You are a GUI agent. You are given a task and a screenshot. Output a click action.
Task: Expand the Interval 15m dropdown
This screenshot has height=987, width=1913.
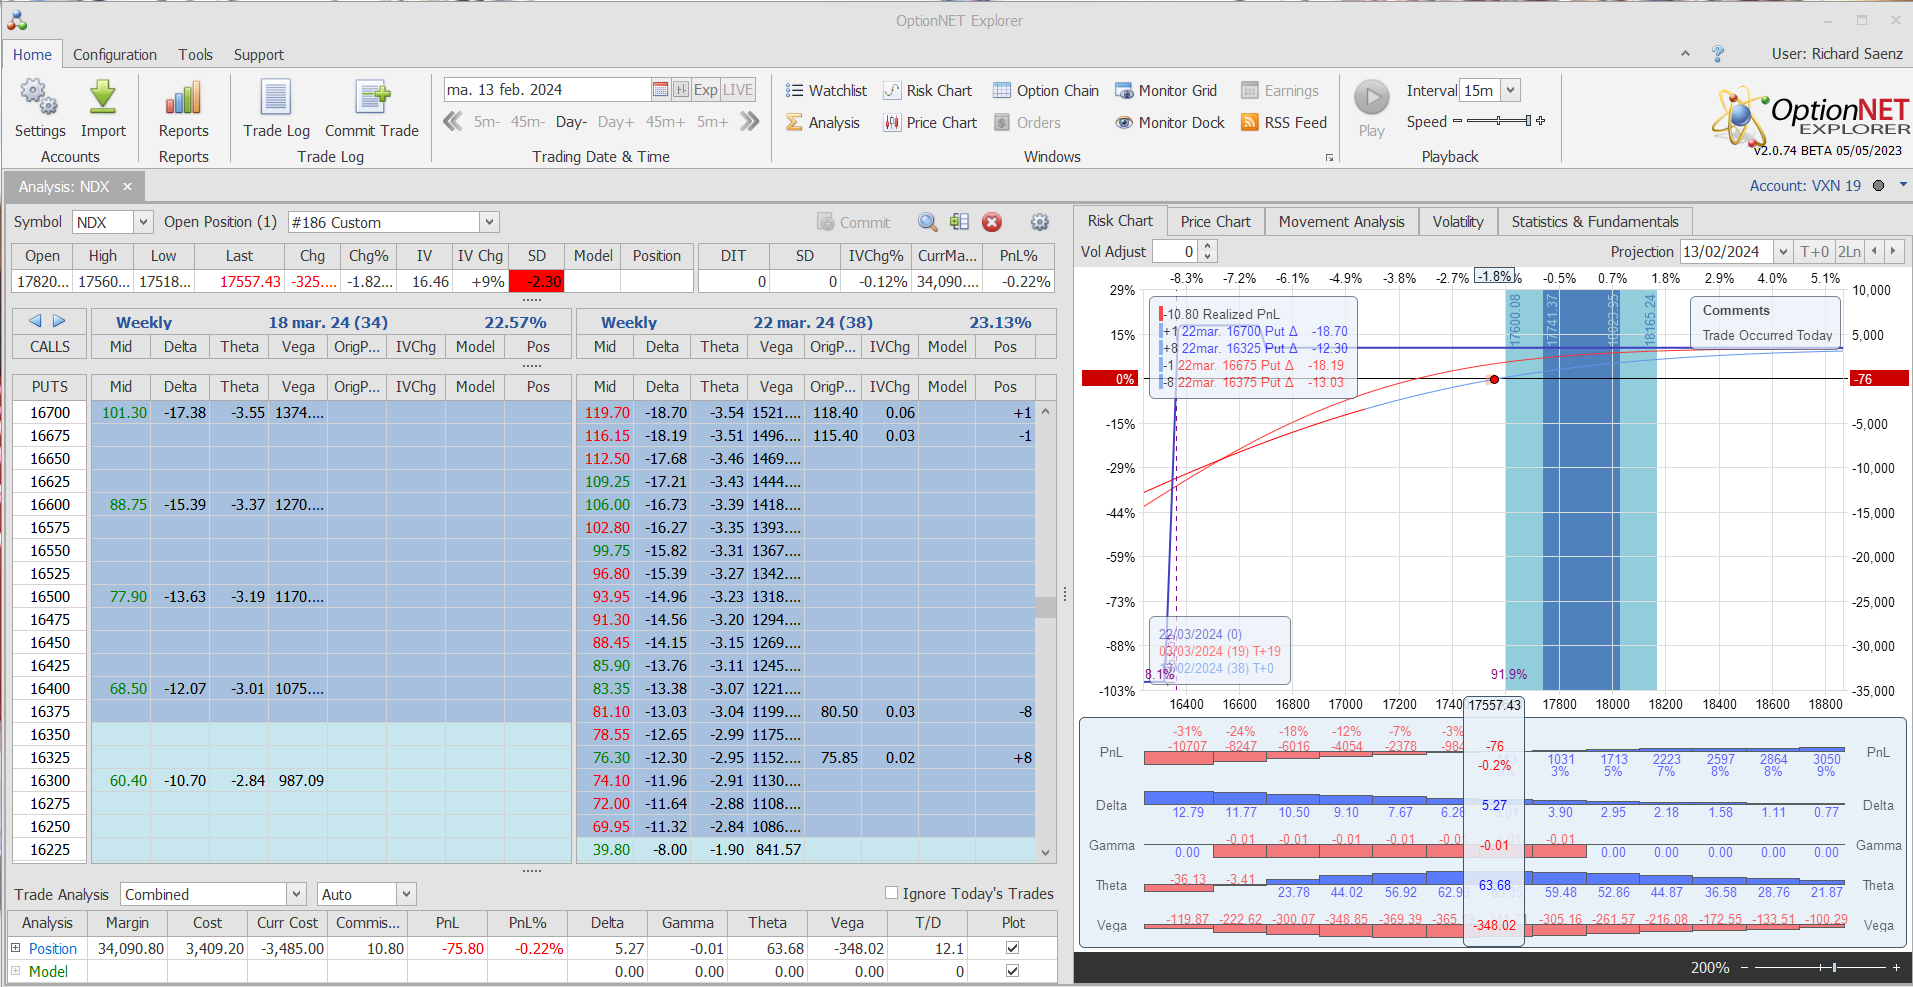coord(1511,90)
